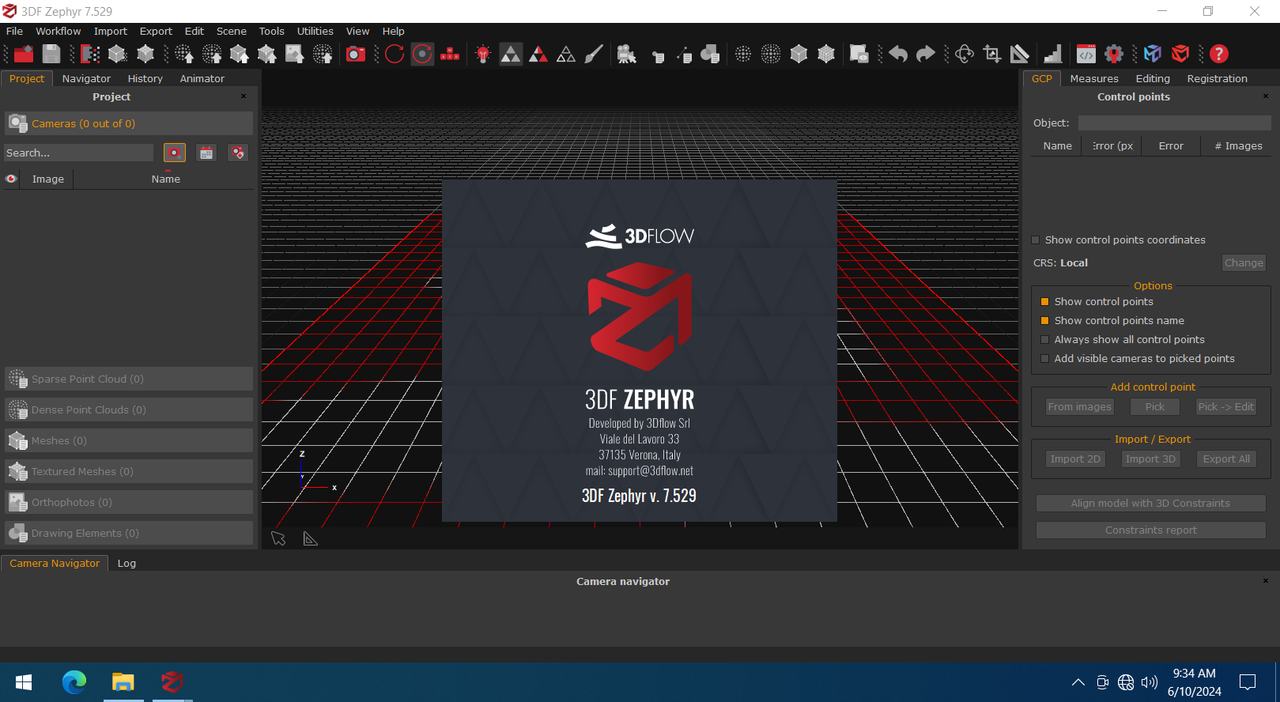This screenshot has width=1280, height=702.
Task: Enable Show control points coordinates checkbox
Action: pos(1036,240)
